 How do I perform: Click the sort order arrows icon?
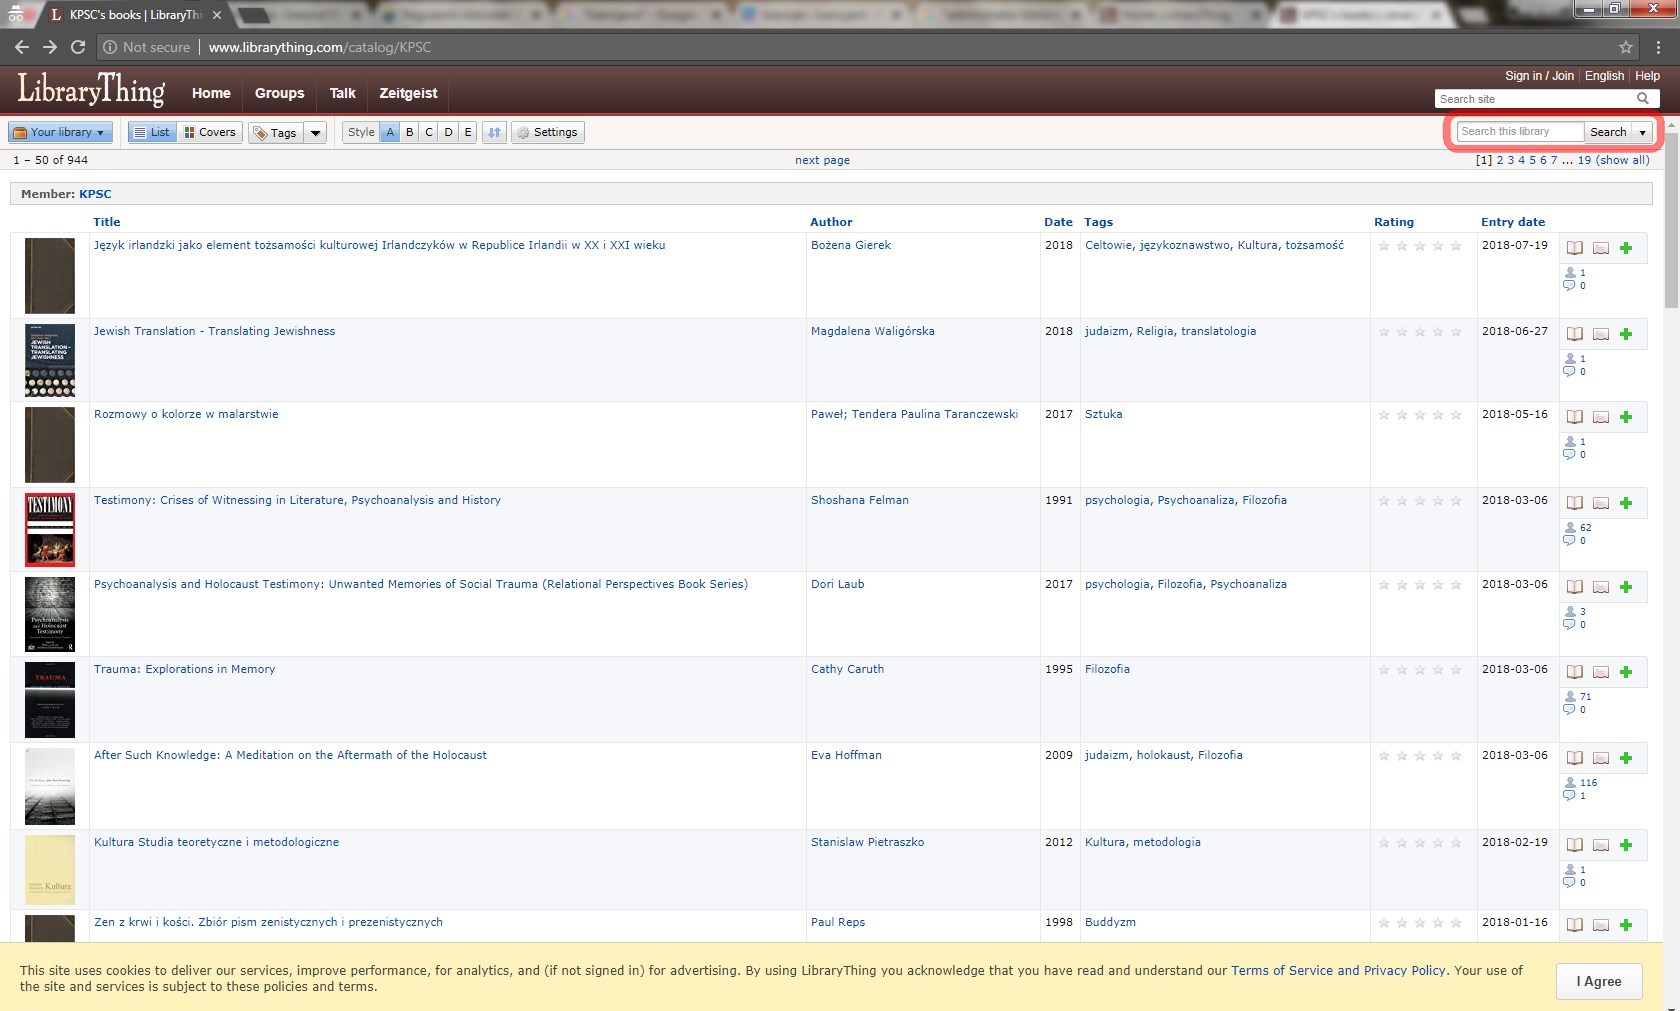tap(494, 132)
